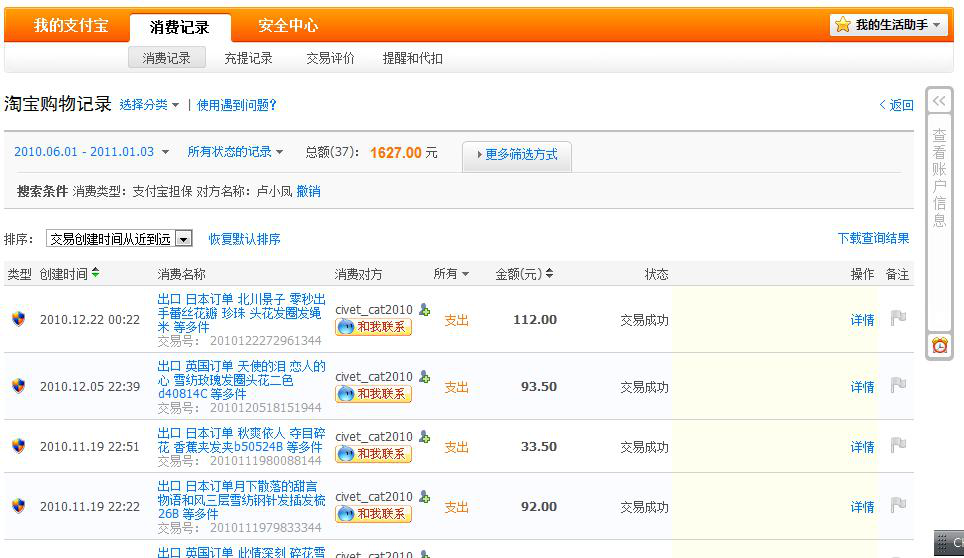Open item 出口 日本订单 北川景子 零秒出手
Viewport: 964px width, 558px height.
(x=241, y=313)
